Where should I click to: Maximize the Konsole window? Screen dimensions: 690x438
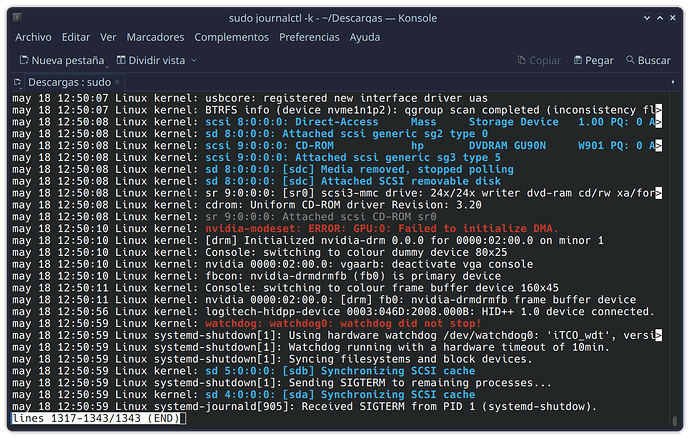(x=660, y=18)
